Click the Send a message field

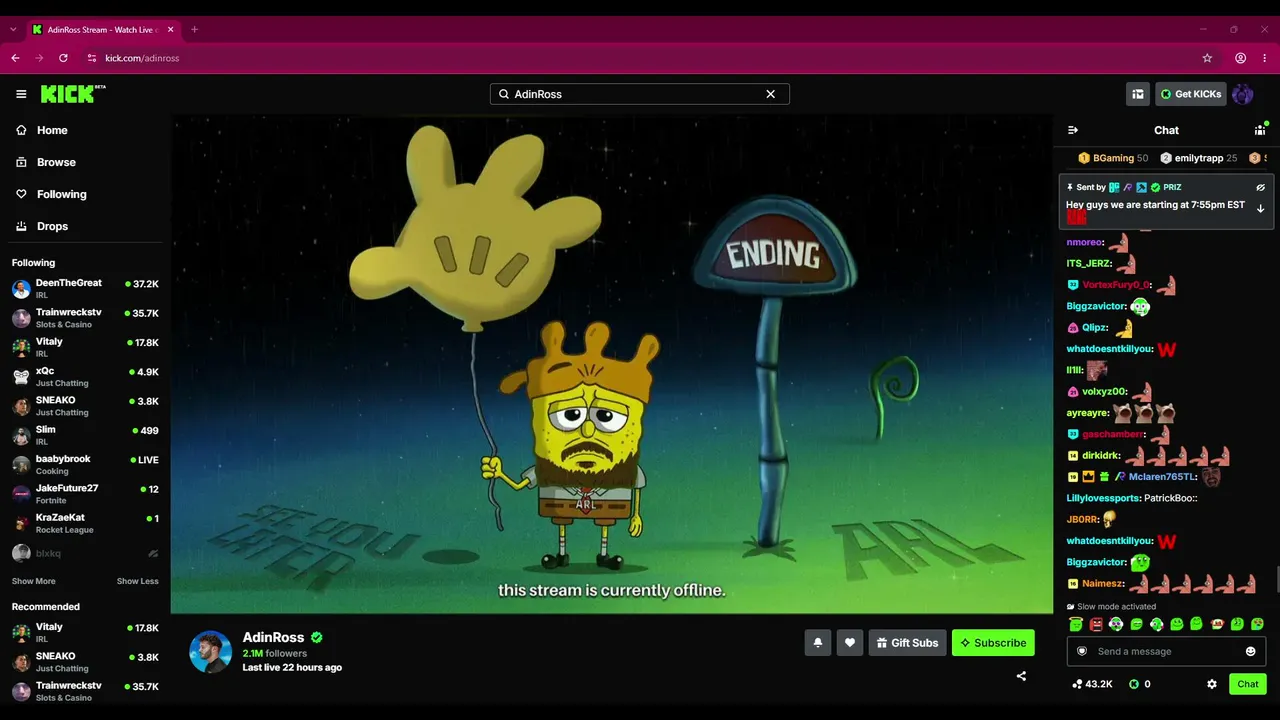(1166, 651)
